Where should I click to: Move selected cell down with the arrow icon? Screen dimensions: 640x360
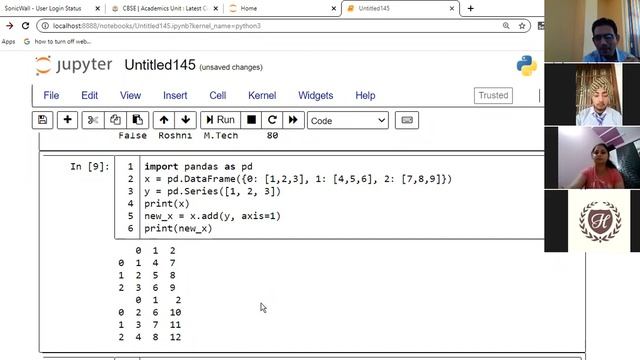[186, 120]
